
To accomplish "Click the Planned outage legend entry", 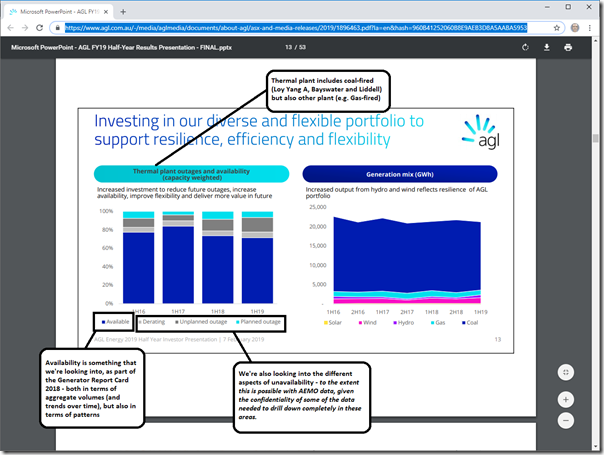I will point(258,322).
